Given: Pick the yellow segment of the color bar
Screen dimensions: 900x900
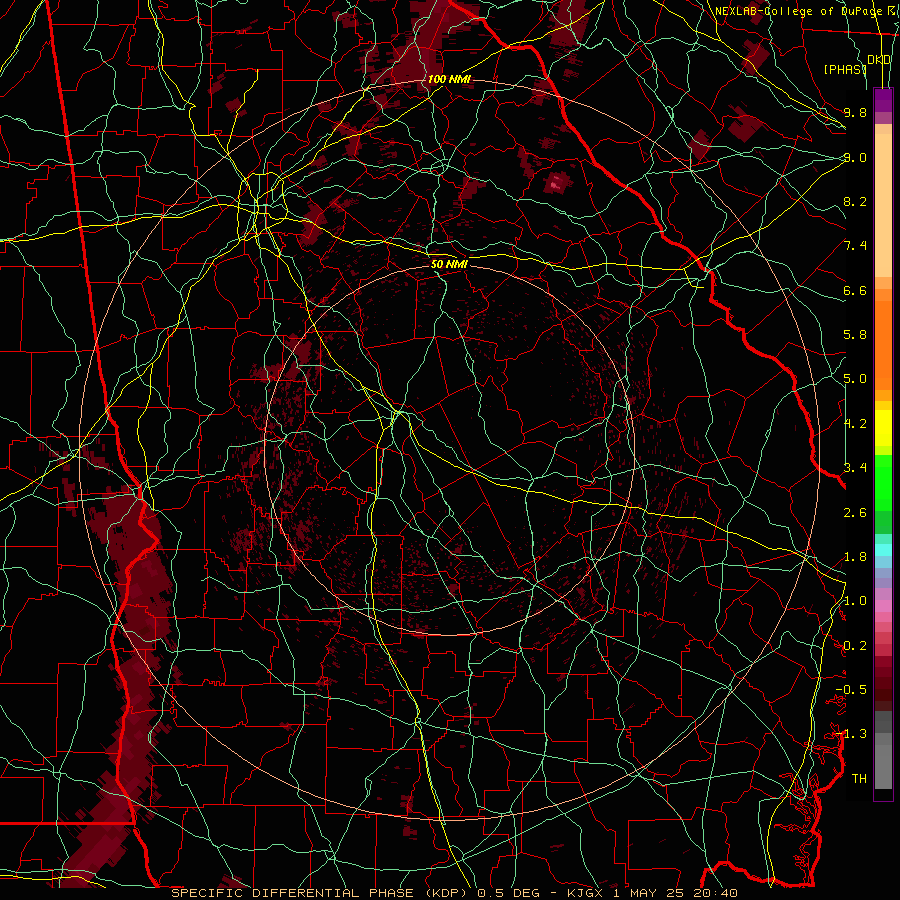Looking at the screenshot, I should [883, 428].
